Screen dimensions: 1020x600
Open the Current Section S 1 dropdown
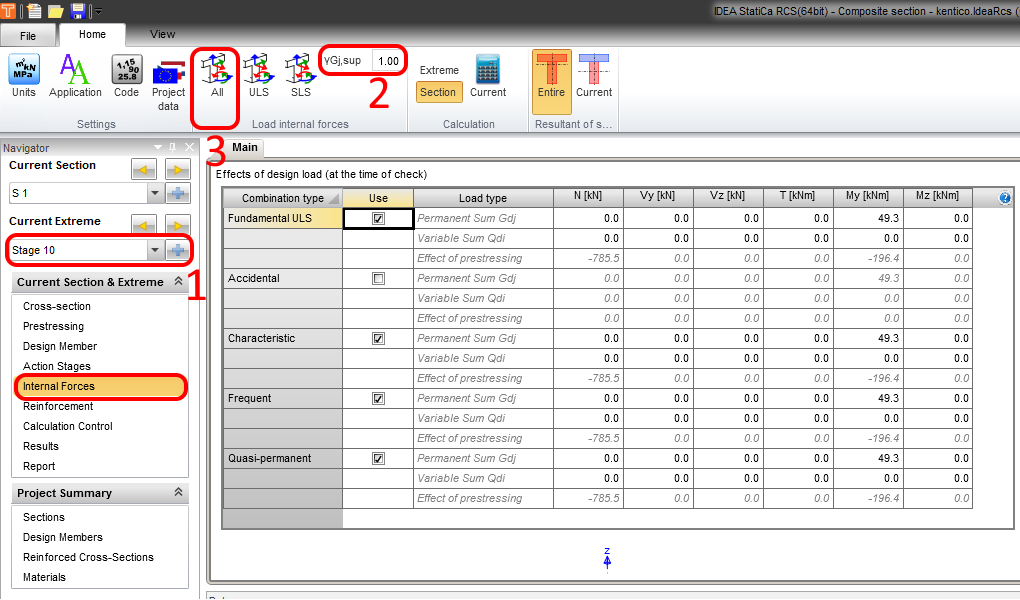(x=154, y=193)
